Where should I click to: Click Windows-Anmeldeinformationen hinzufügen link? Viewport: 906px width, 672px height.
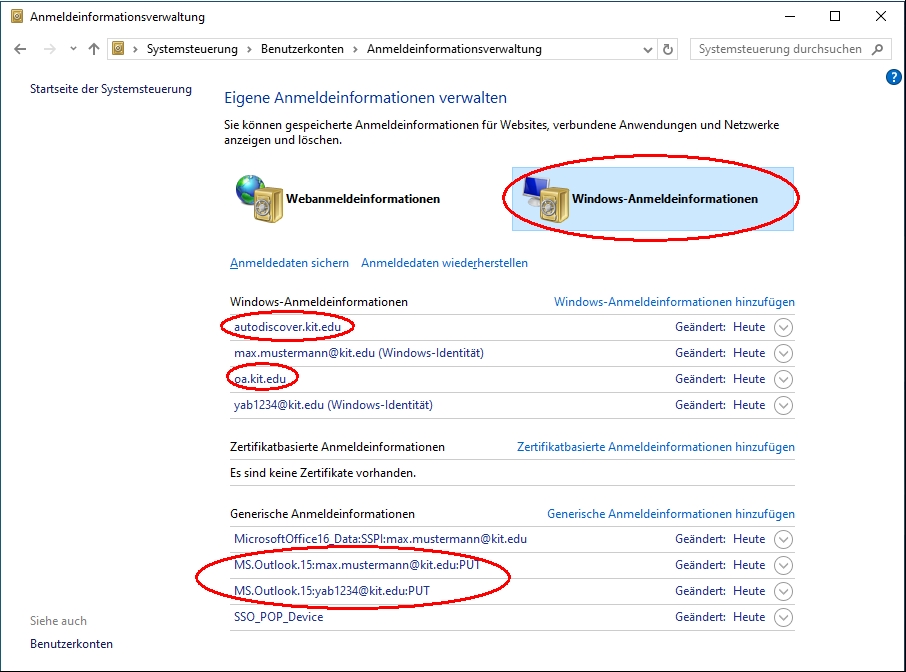[x=674, y=302]
